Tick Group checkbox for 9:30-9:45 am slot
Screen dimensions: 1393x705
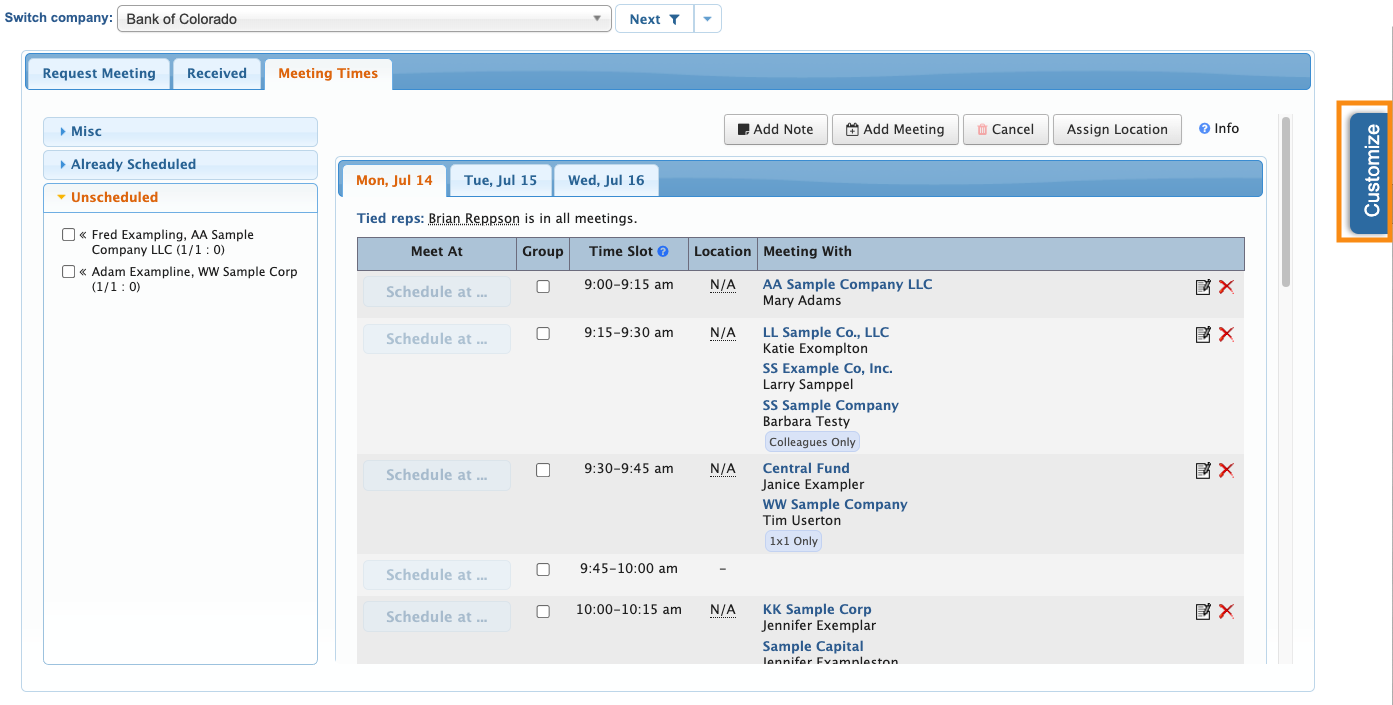click(543, 470)
